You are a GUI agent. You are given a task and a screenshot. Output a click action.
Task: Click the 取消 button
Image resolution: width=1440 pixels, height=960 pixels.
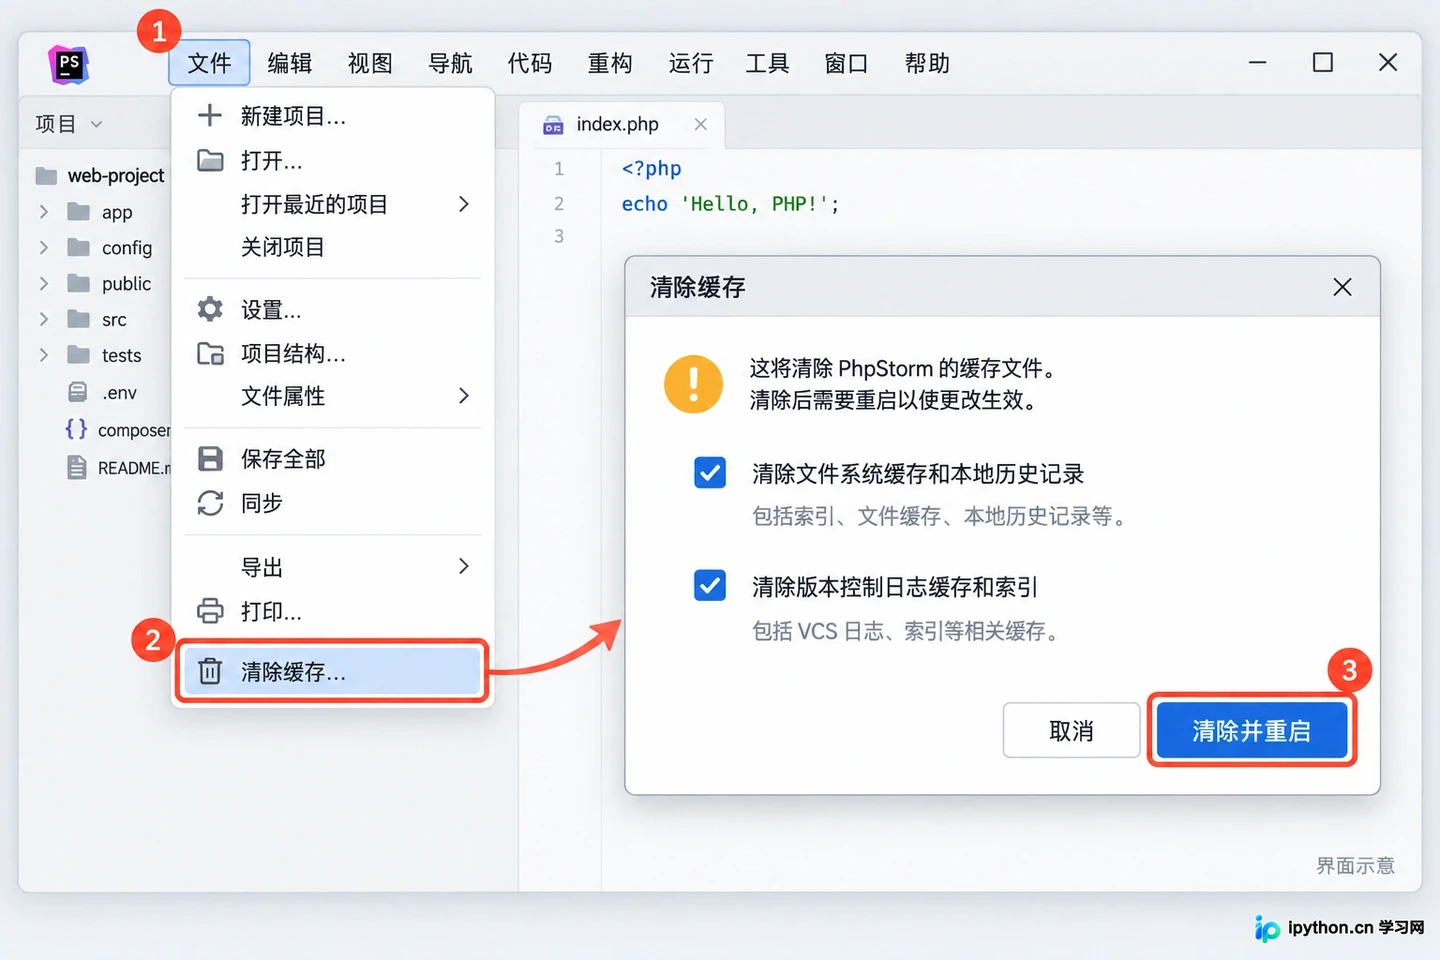(x=1071, y=731)
